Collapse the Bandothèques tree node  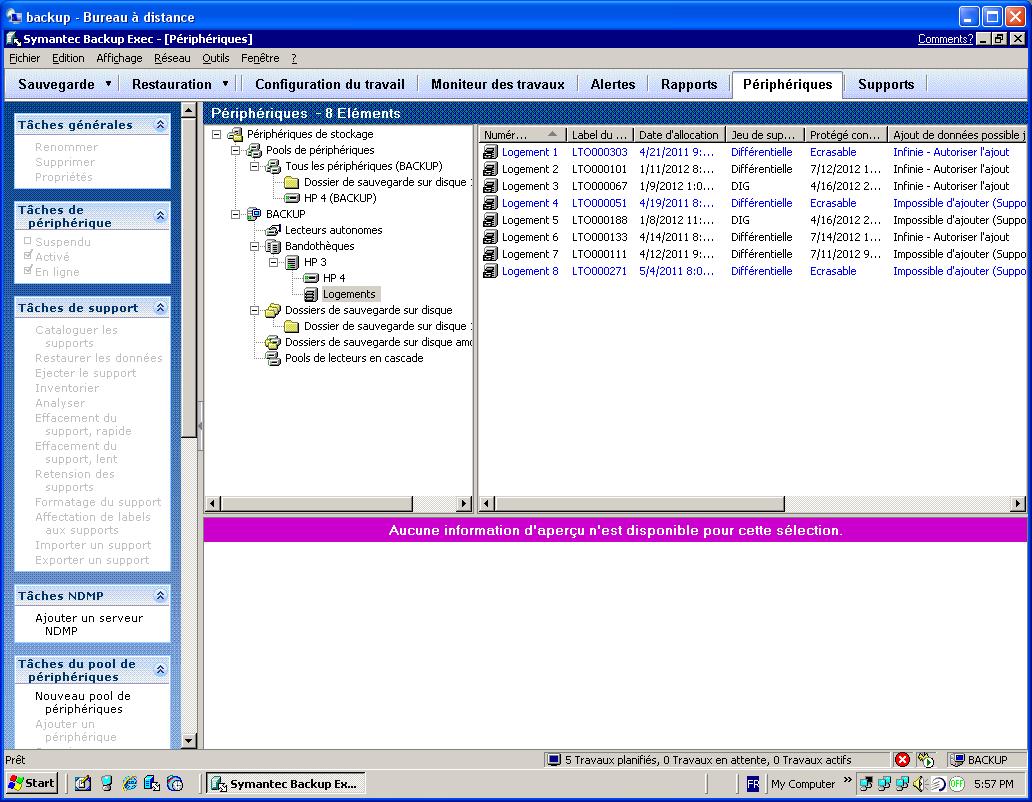coord(255,246)
